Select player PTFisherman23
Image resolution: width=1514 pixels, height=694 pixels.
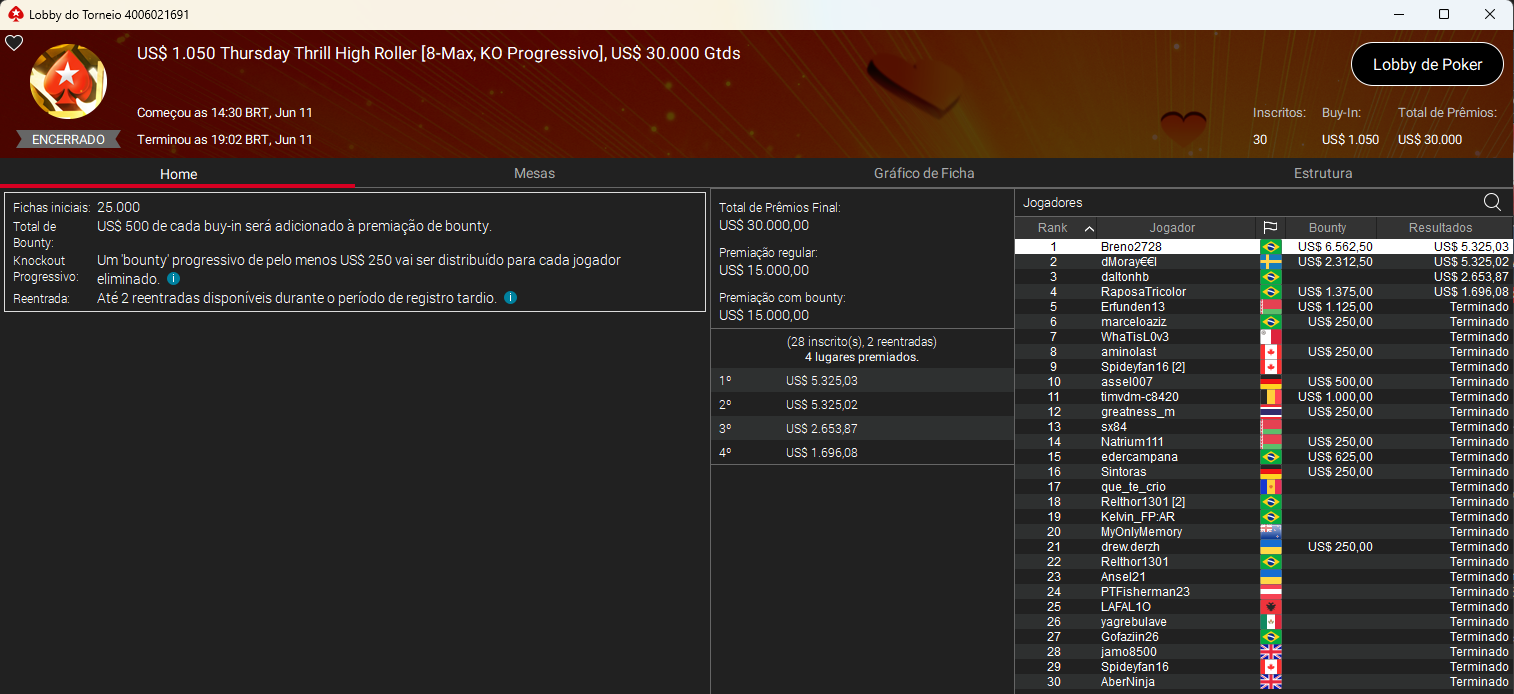[1263, 591]
